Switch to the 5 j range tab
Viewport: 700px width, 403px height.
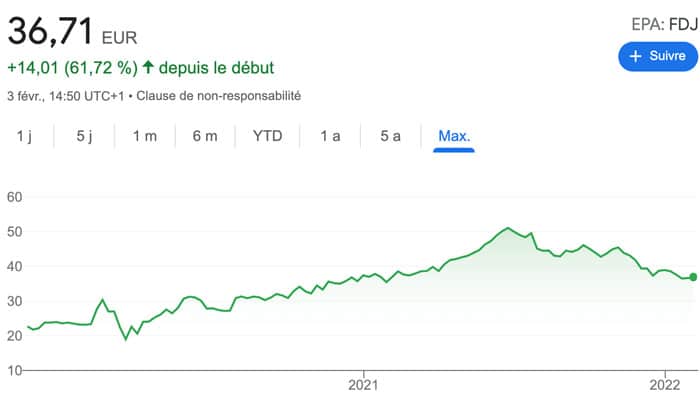tap(84, 136)
